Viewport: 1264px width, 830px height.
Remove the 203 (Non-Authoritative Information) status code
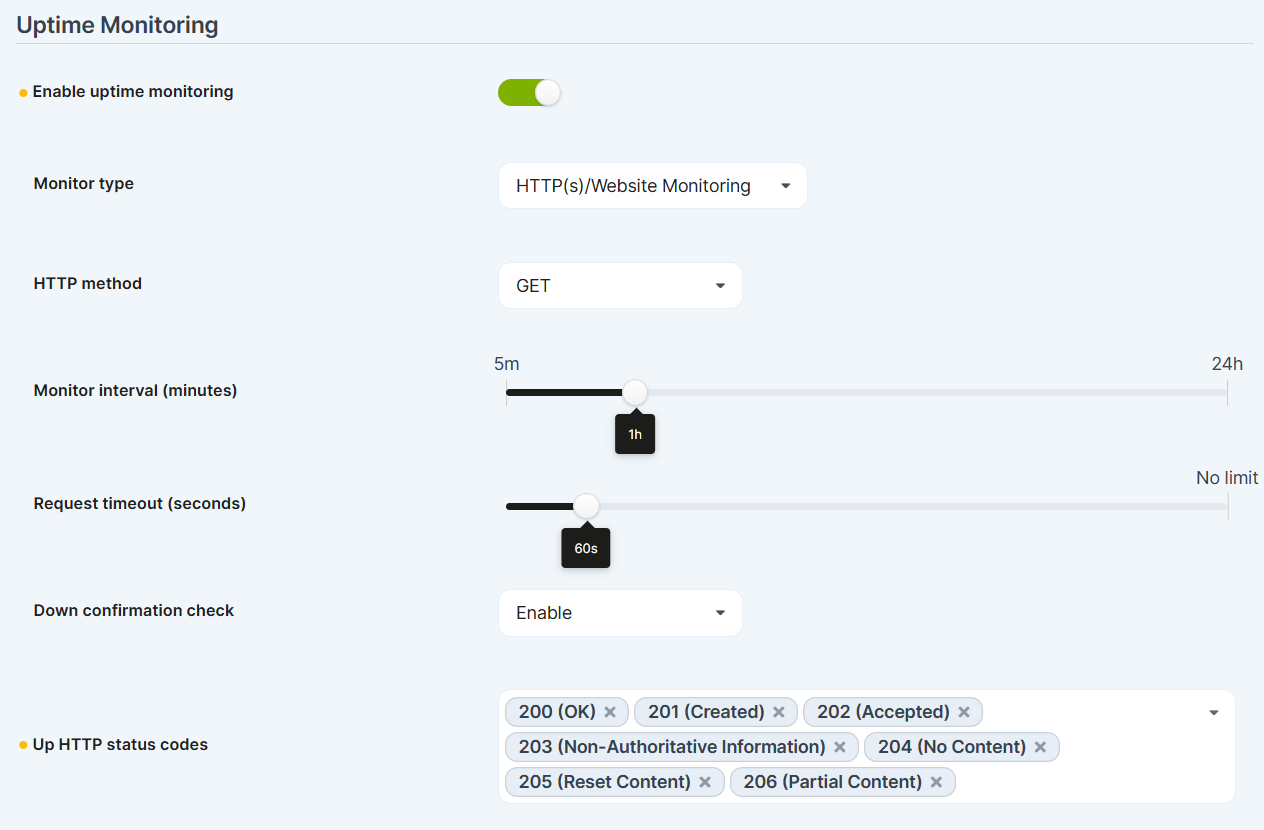point(840,747)
